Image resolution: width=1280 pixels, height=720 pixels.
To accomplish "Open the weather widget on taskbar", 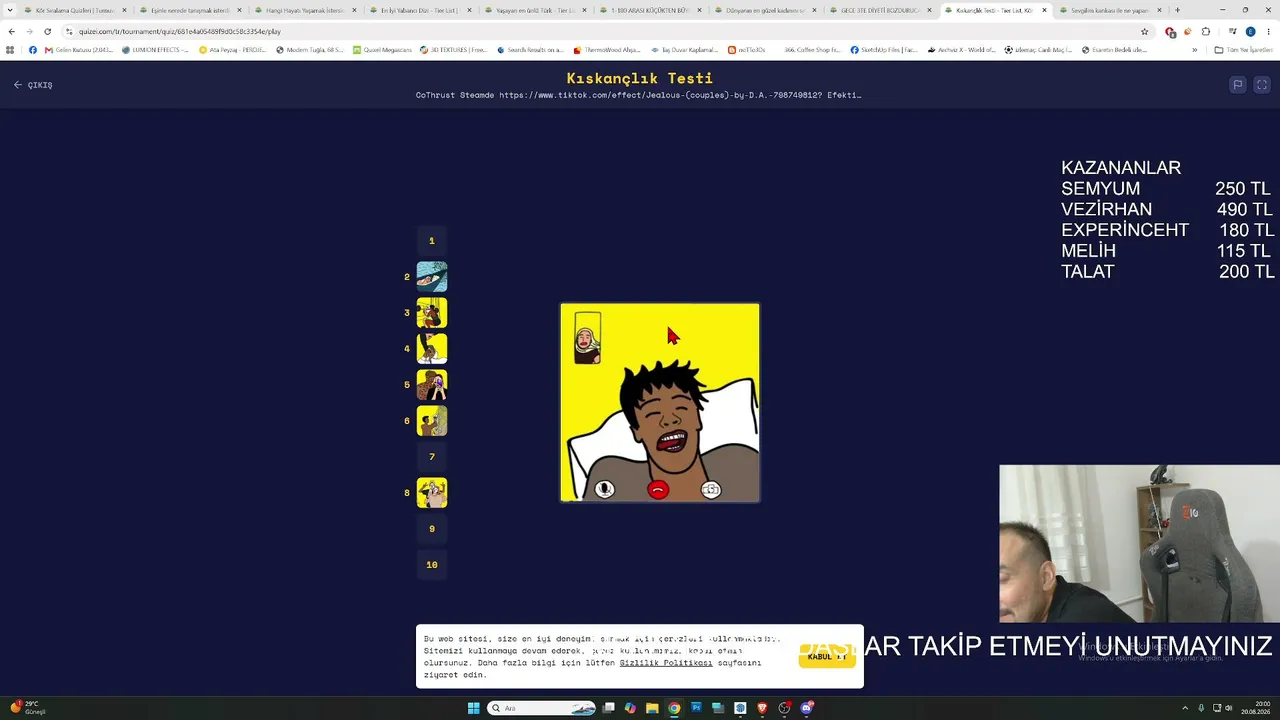I will (x=28, y=708).
